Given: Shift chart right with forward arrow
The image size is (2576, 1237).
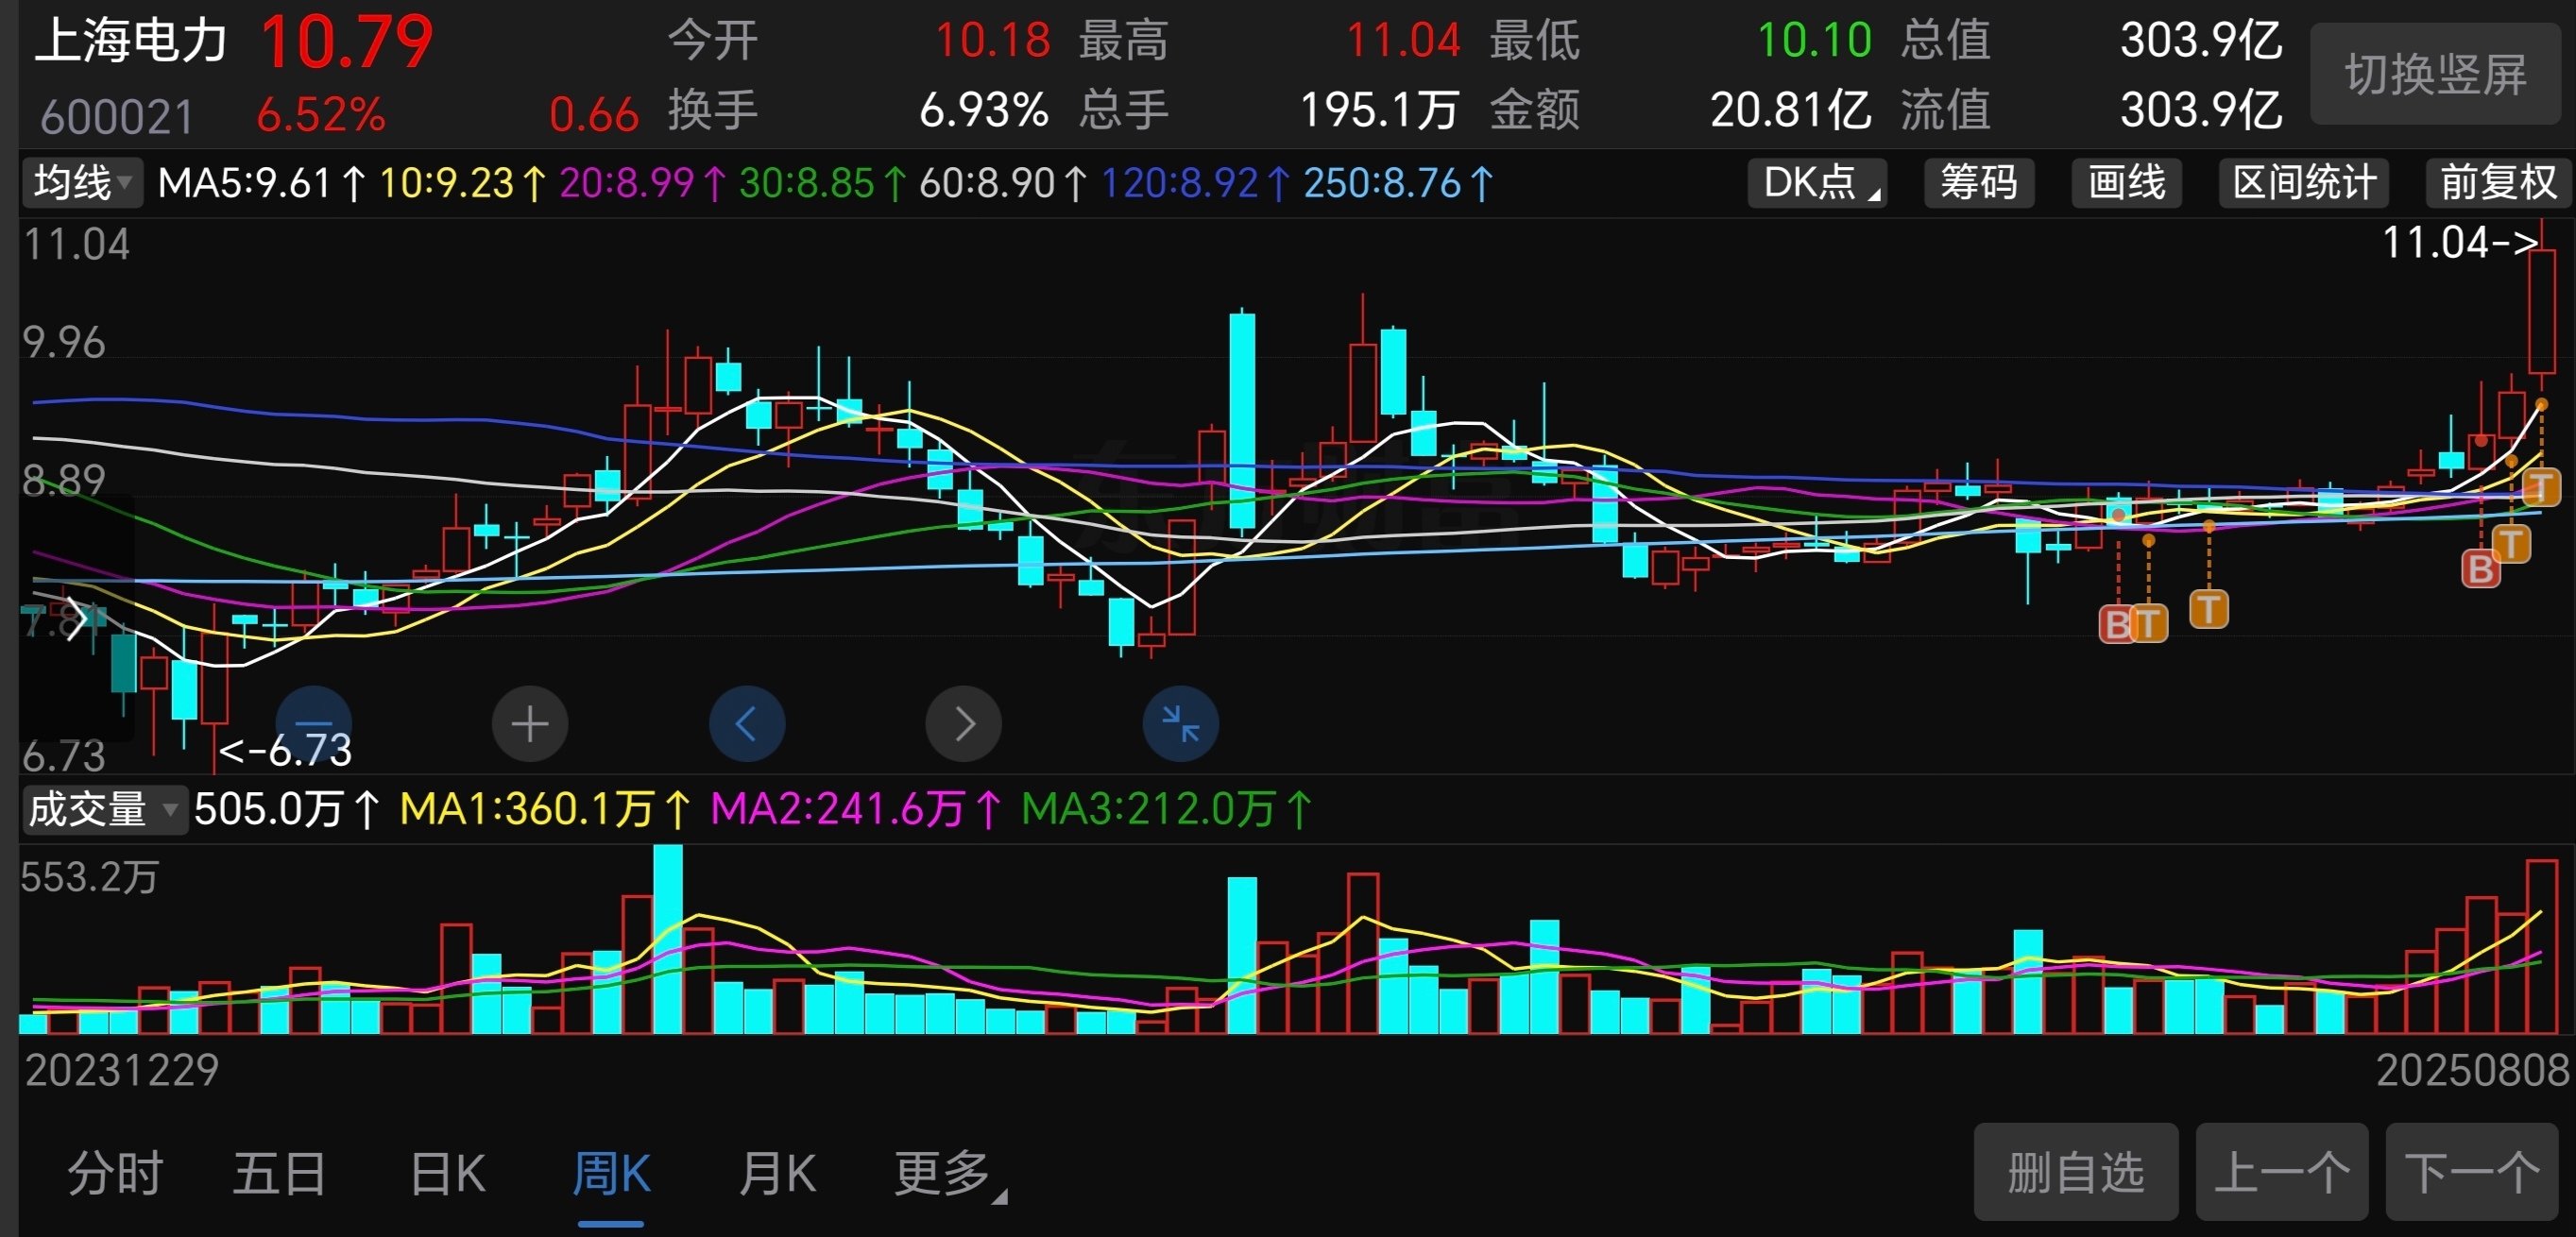Looking at the screenshot, I should [964, 723].
